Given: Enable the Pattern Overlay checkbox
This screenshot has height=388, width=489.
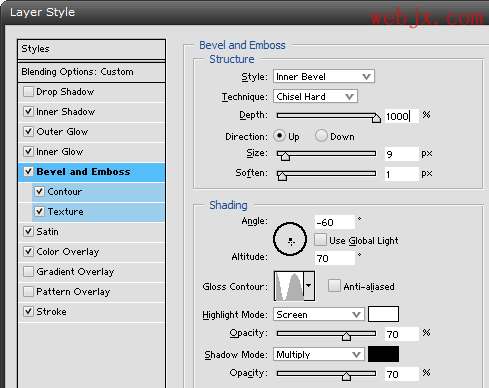Looking at the screenshot, I should pyautogui.click(x=28, y=291).
